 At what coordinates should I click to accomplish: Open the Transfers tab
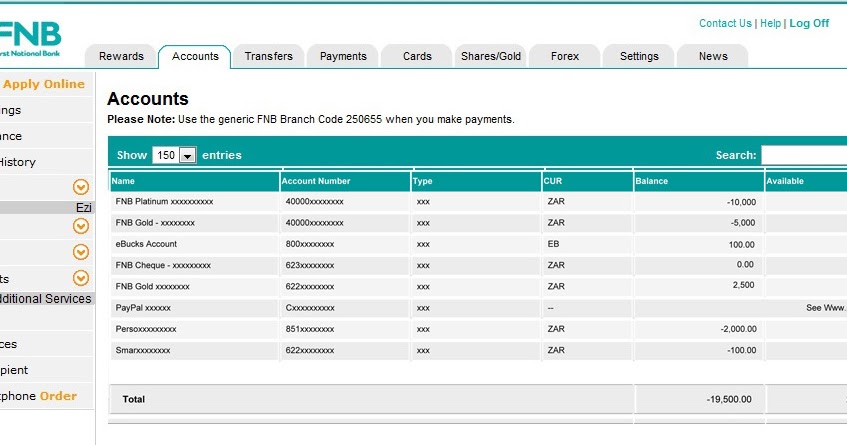pyautogui.click(x=268, y=56)
